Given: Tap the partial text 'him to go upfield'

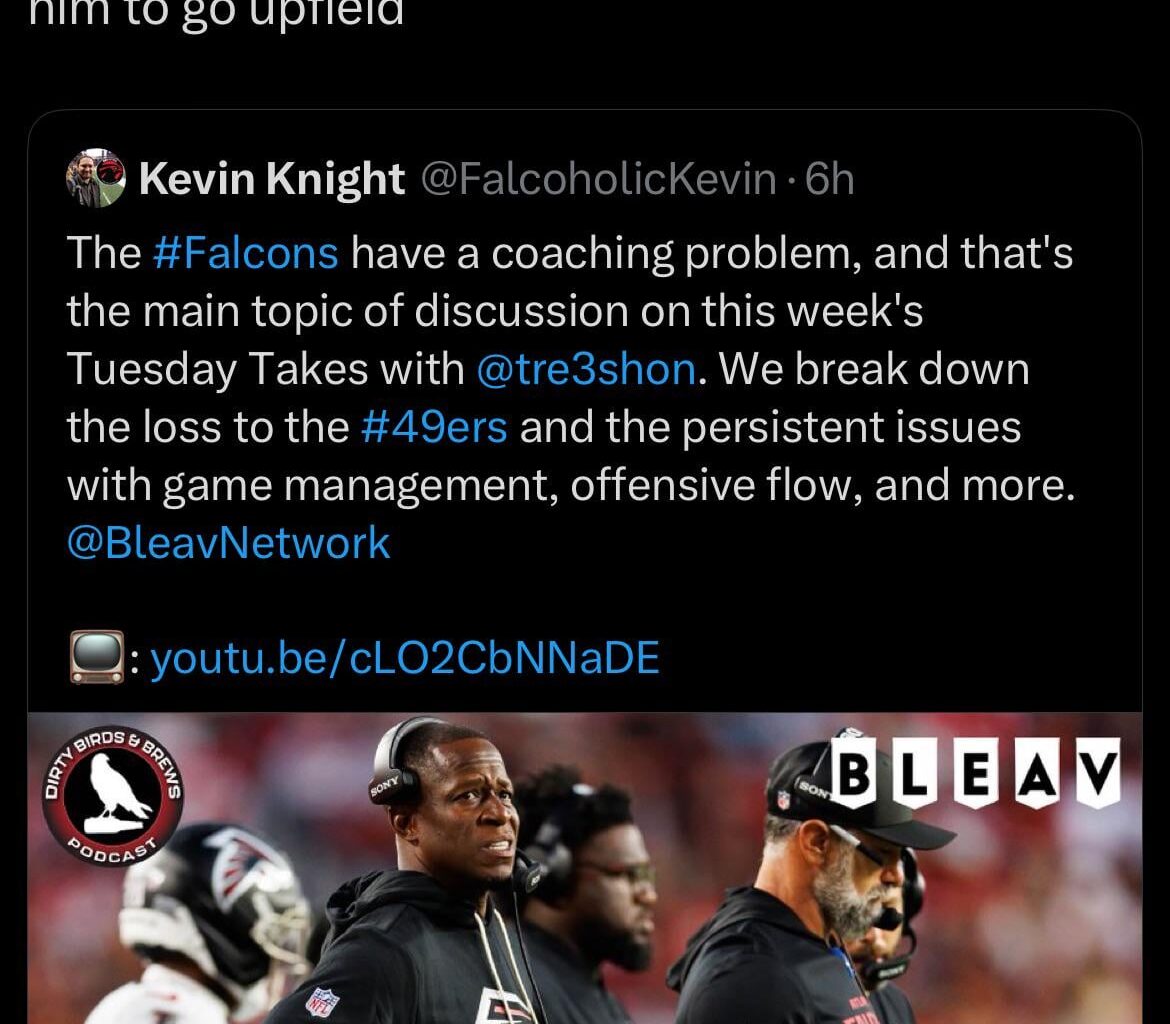Looking at the screenshot, I should 216,13.
